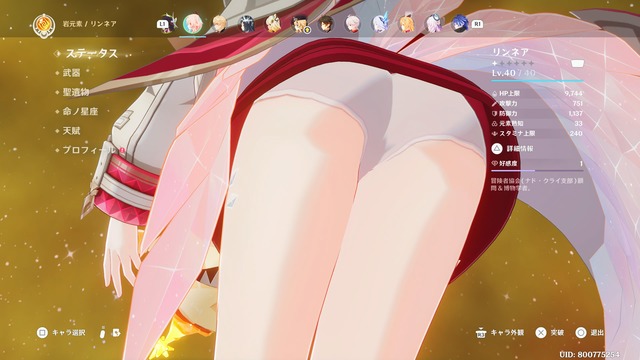Viewport: 640px width, 360px height.
Task: Open the 武器 menu tab
Action: coord(71,73)
